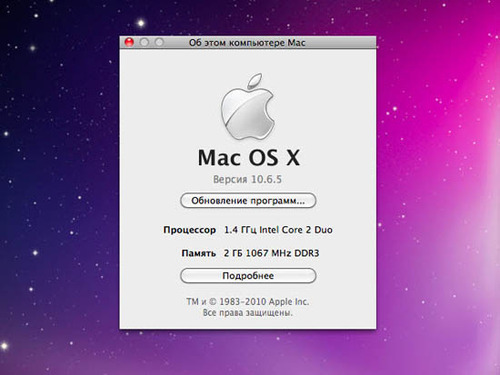Click the silver Apple logo image
The image size is (500, 375).
click(248, 106)
